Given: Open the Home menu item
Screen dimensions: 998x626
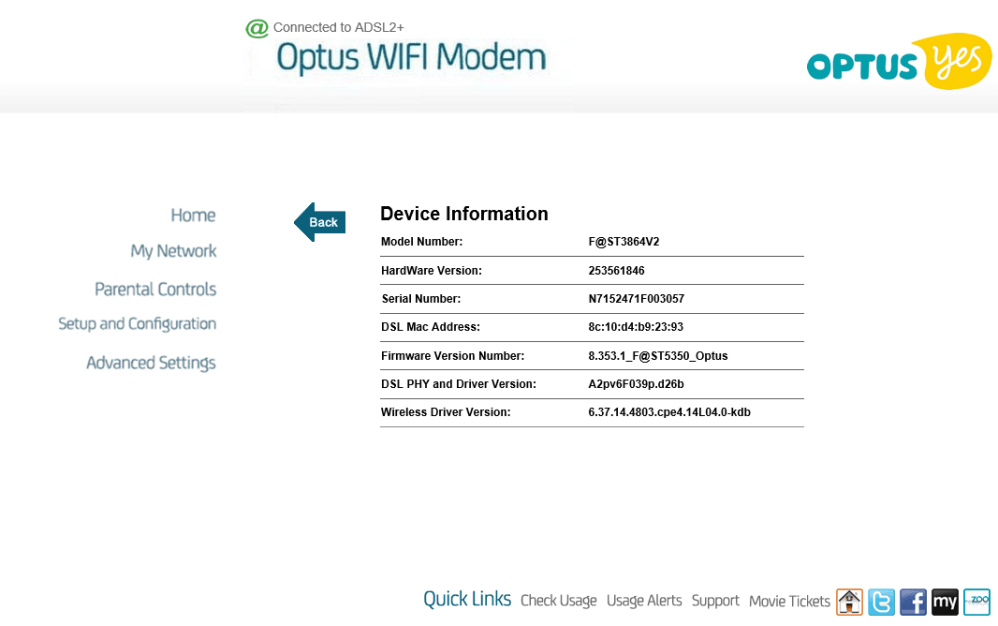Looking at the screenshot, I should [x=193, y=215].
